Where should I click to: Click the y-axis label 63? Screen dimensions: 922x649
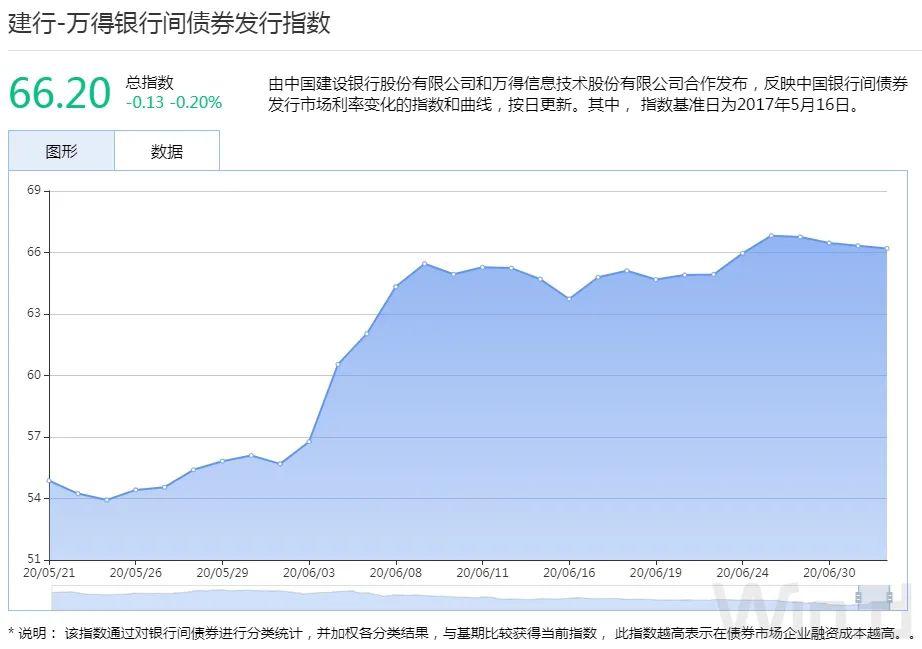[34, 313]
